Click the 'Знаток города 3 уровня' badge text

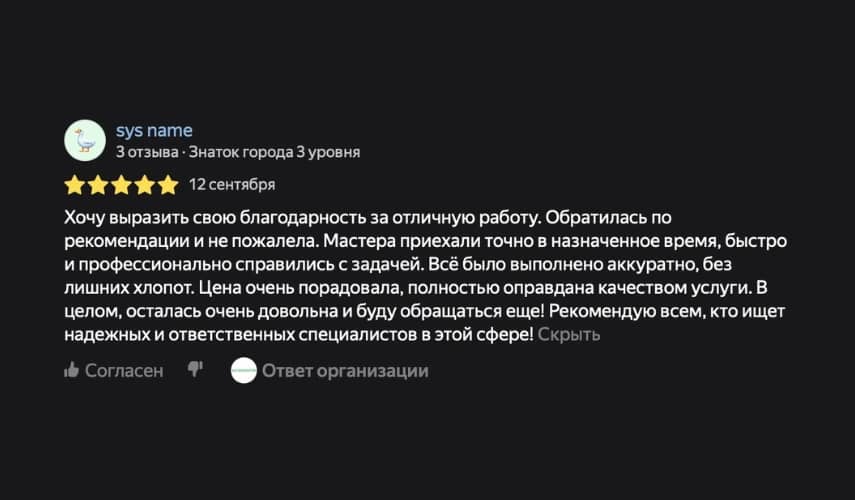click(274, 153)
